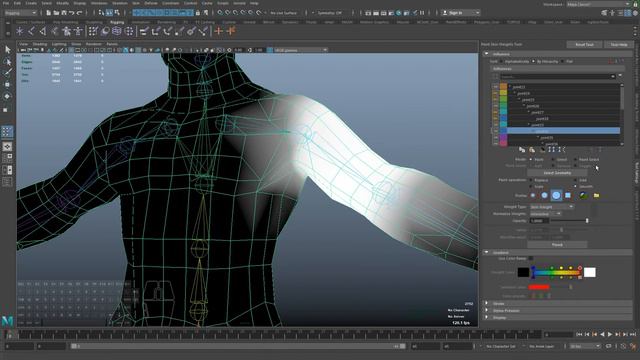Click the Play Forward button
Viewport: 640px width, 360px height.
610,334
